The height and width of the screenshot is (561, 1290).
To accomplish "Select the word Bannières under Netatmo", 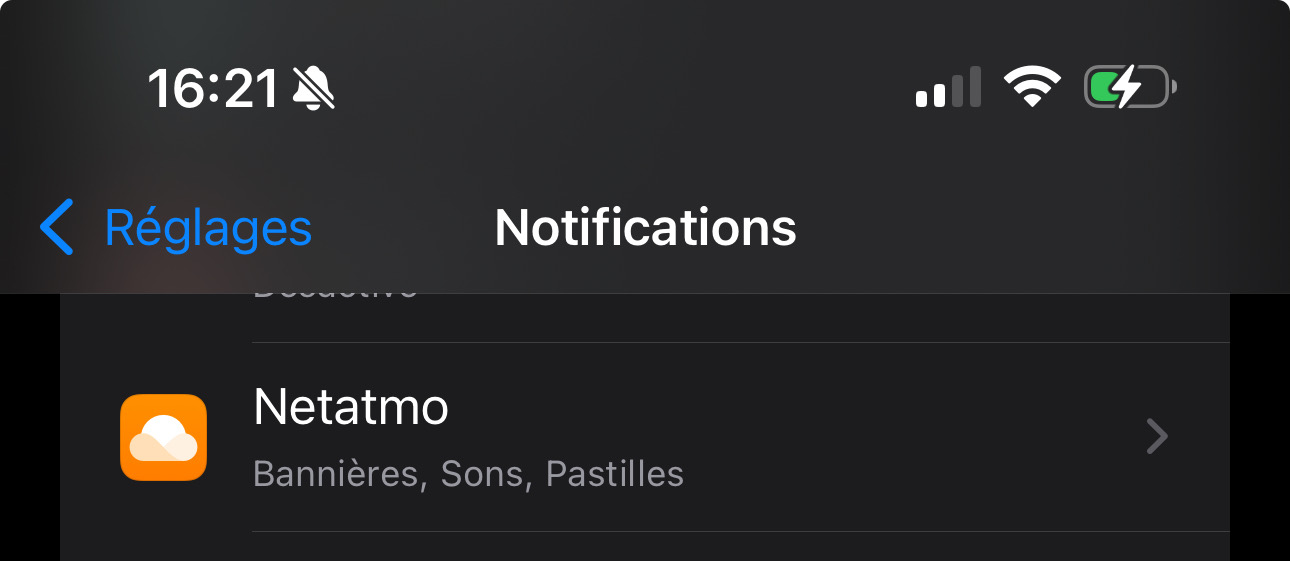I will pos(333,473).
